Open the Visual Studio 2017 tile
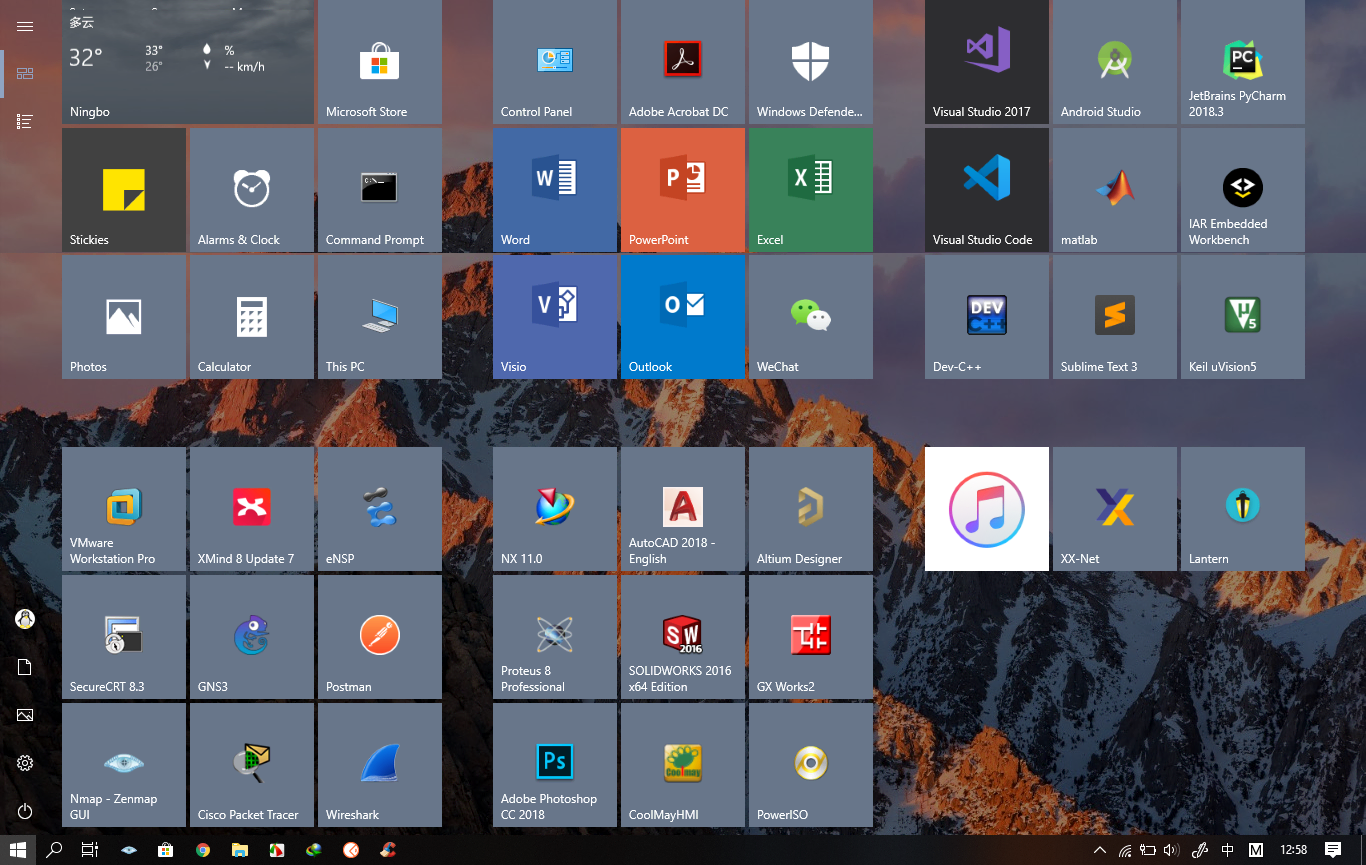This screenshot has height=865, width=1366. [987, 62]
